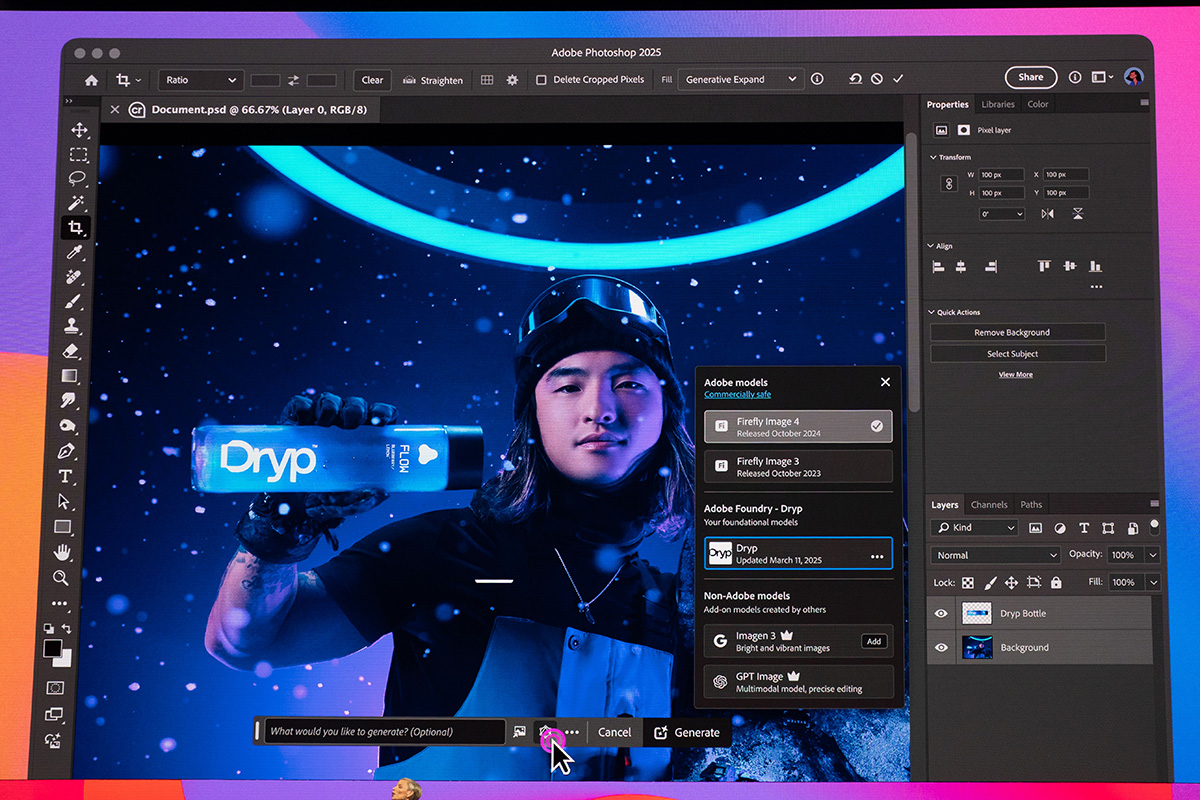
Task: Choose the GPT Image model
Action: click(x=798, y=682)
